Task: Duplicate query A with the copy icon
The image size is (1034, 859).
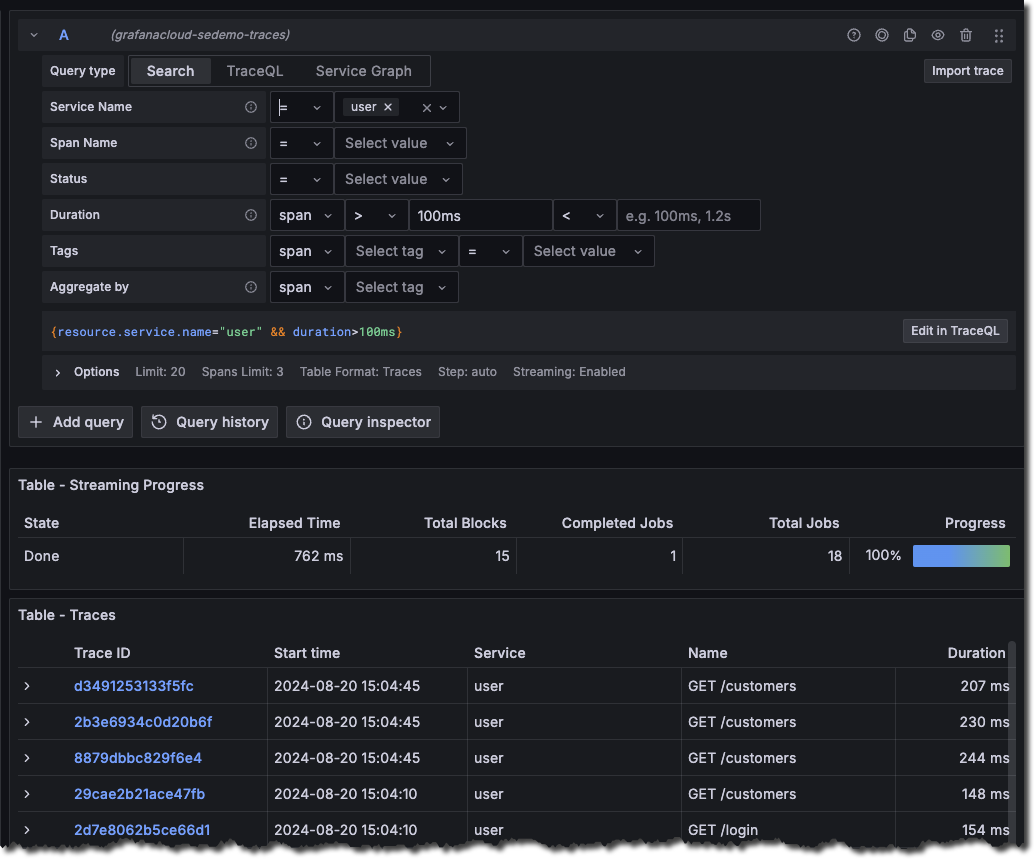Action: click(x=909, y=34)
